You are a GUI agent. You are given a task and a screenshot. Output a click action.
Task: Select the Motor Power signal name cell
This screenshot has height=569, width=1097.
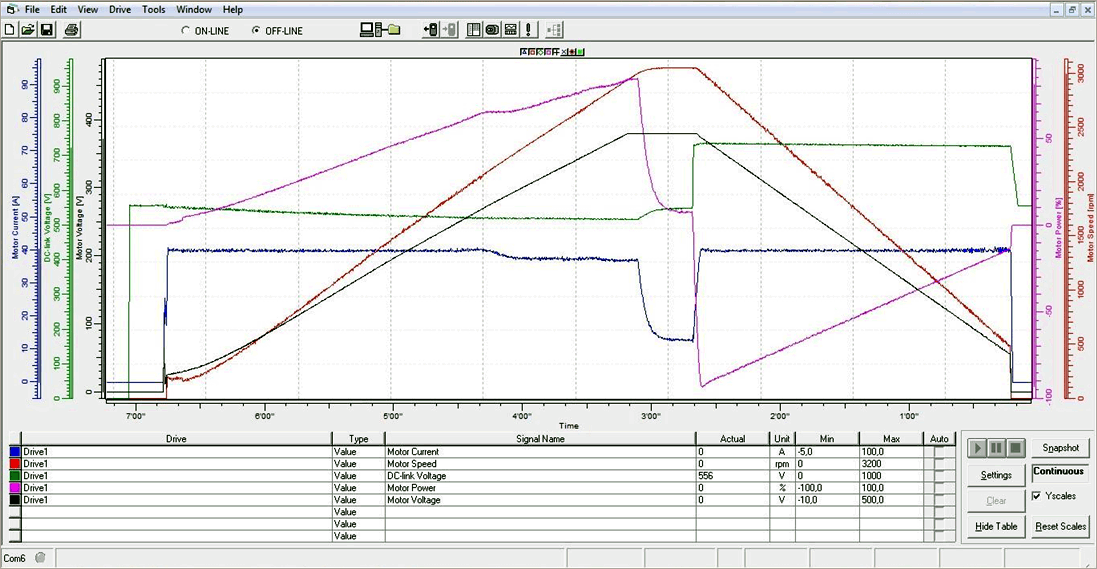(540, 488)
